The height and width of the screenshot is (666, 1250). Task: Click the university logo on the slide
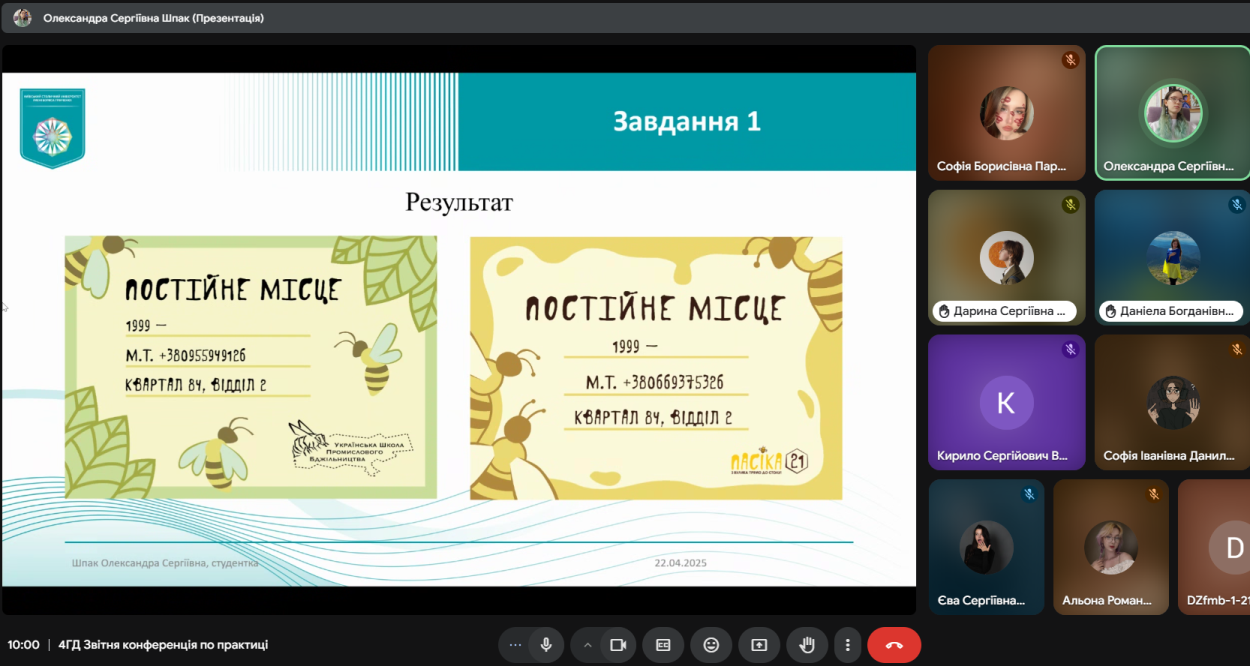(53, 128)
